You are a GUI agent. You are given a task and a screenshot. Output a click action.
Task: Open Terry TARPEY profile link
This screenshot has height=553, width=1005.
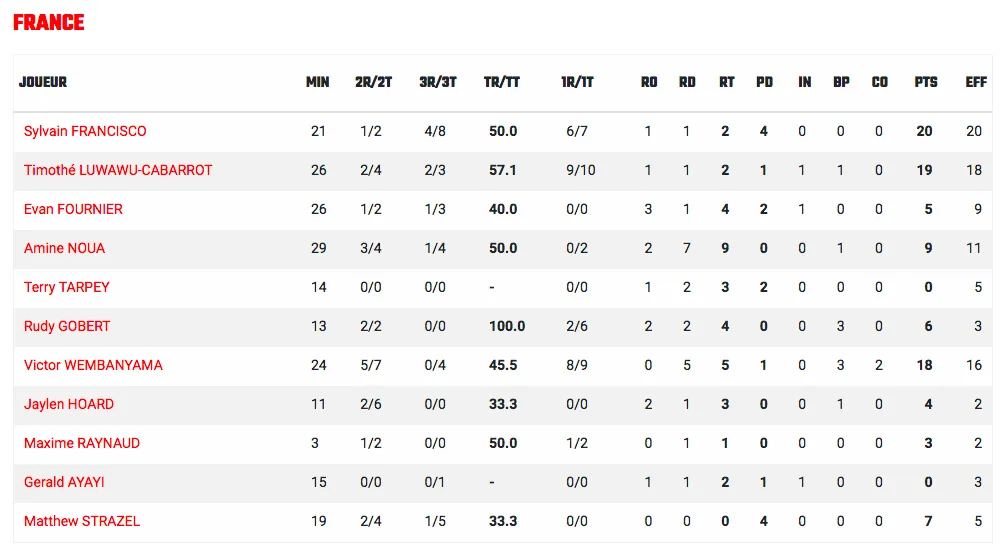67,288
